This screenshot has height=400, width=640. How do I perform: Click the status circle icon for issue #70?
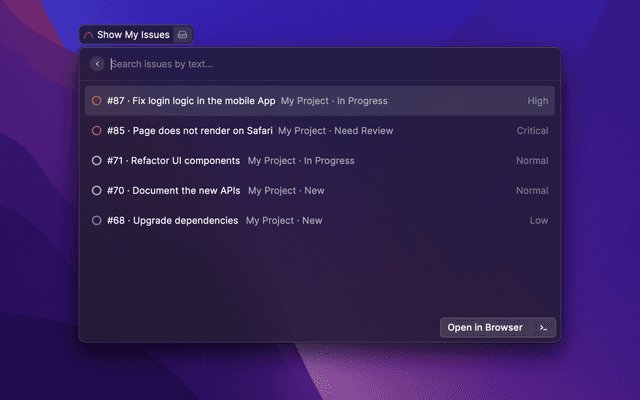tap(97, 191)
